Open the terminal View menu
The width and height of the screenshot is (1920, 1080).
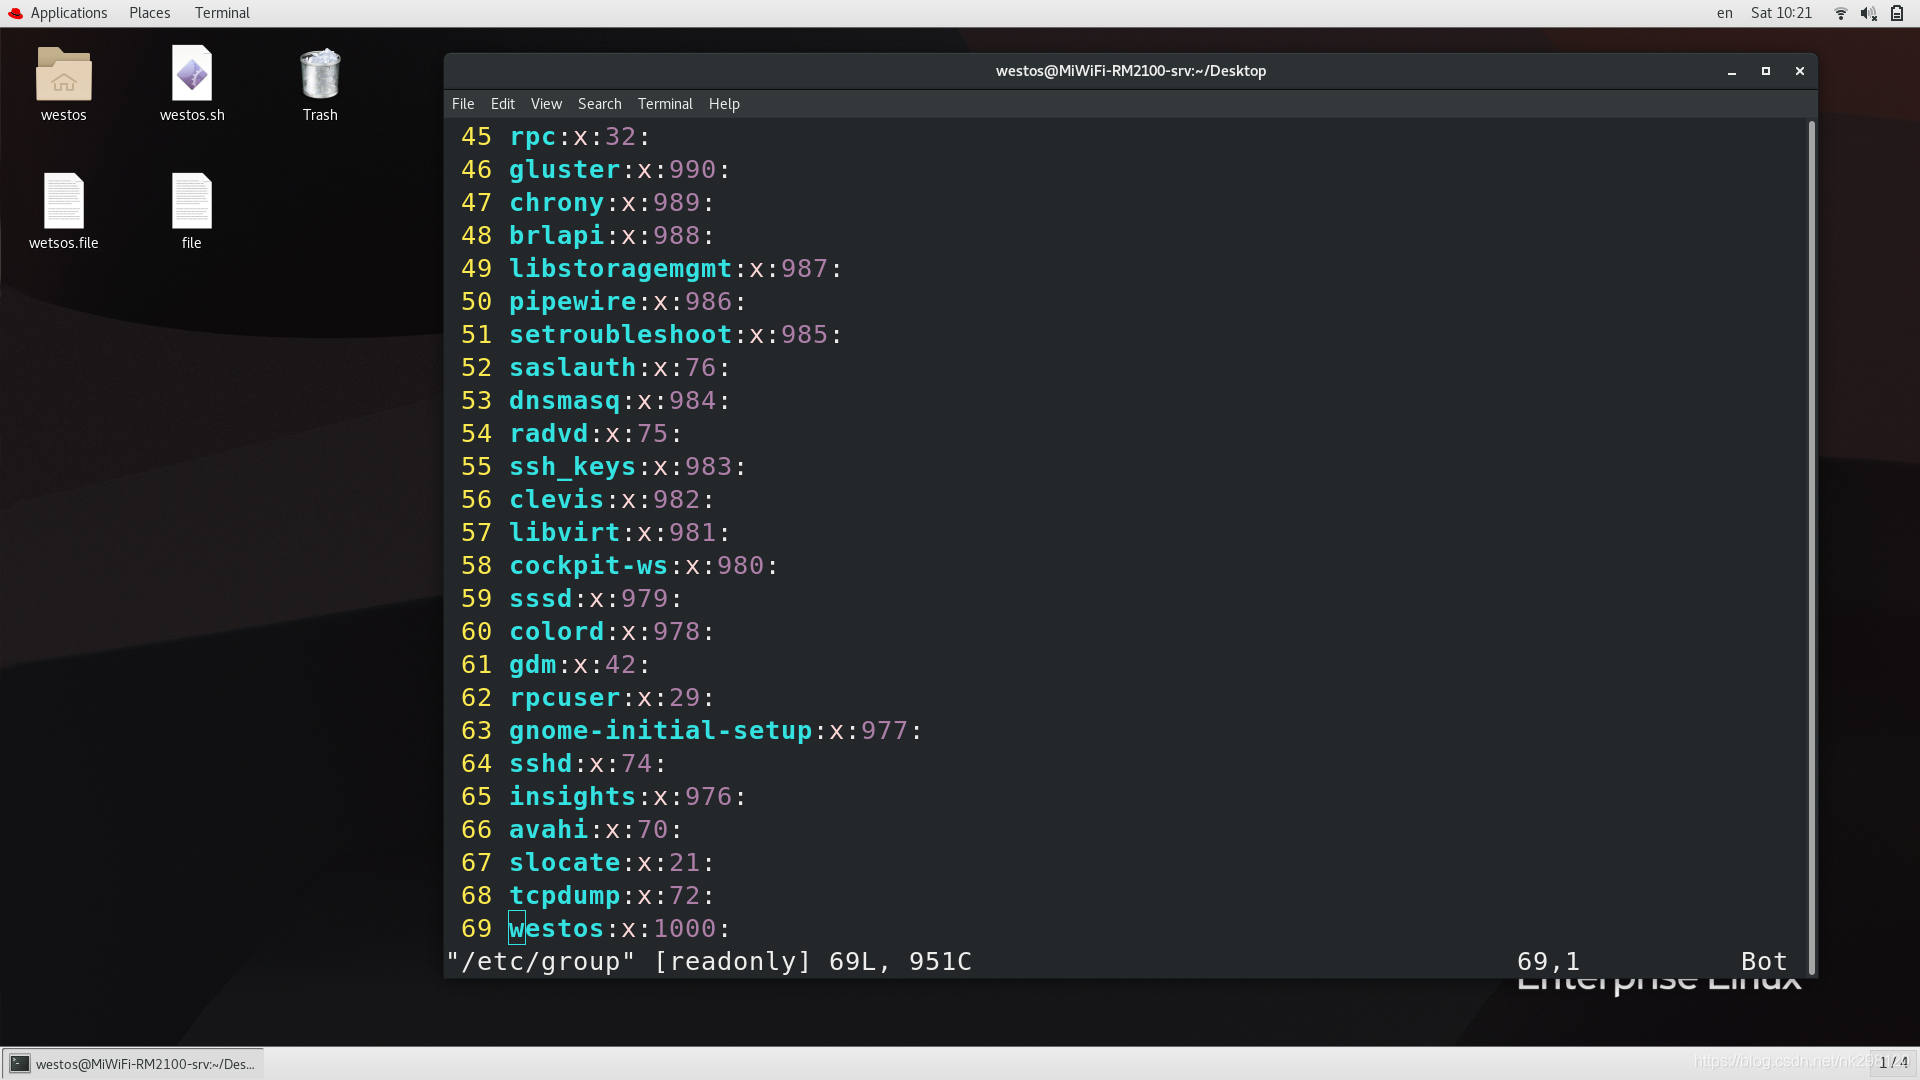546,104
